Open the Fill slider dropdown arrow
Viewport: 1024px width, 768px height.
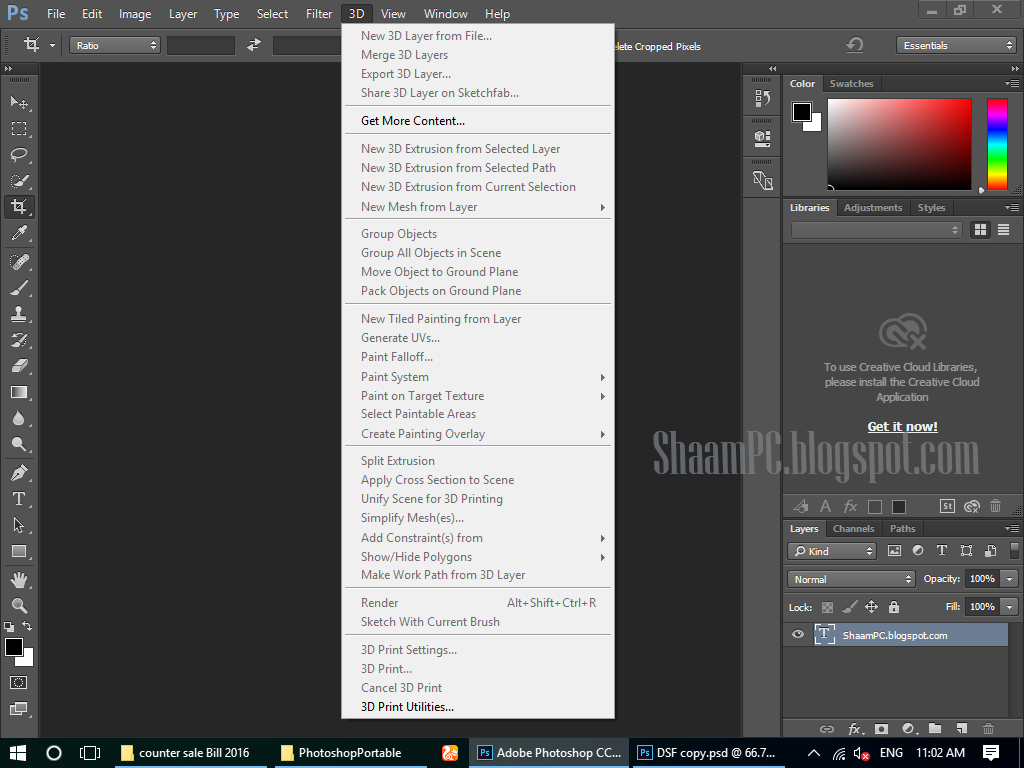click(1010, 607)
